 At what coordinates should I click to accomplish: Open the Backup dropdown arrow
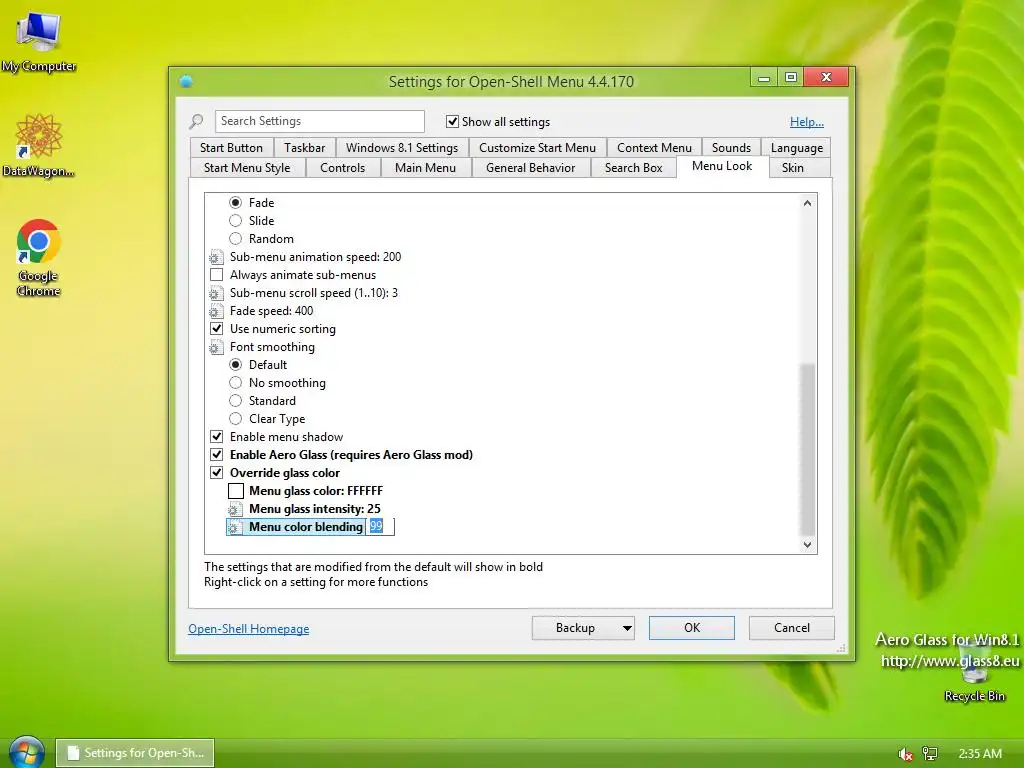click(x=627, y=628)
